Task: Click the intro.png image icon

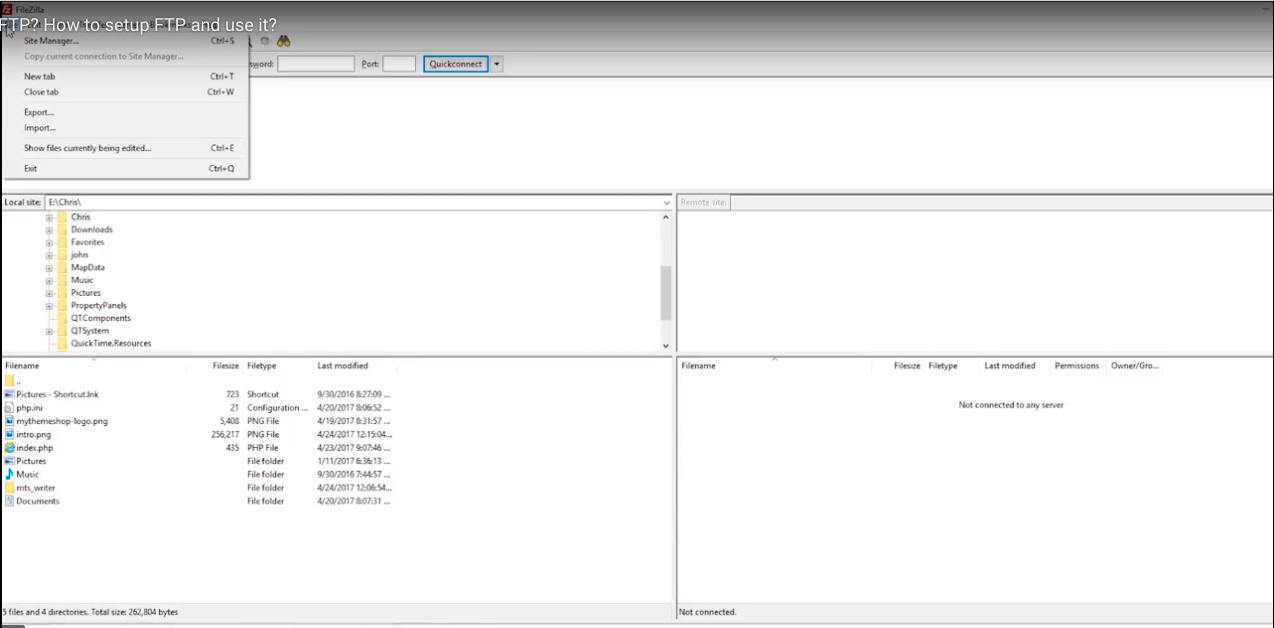Action: click(10, 435)
